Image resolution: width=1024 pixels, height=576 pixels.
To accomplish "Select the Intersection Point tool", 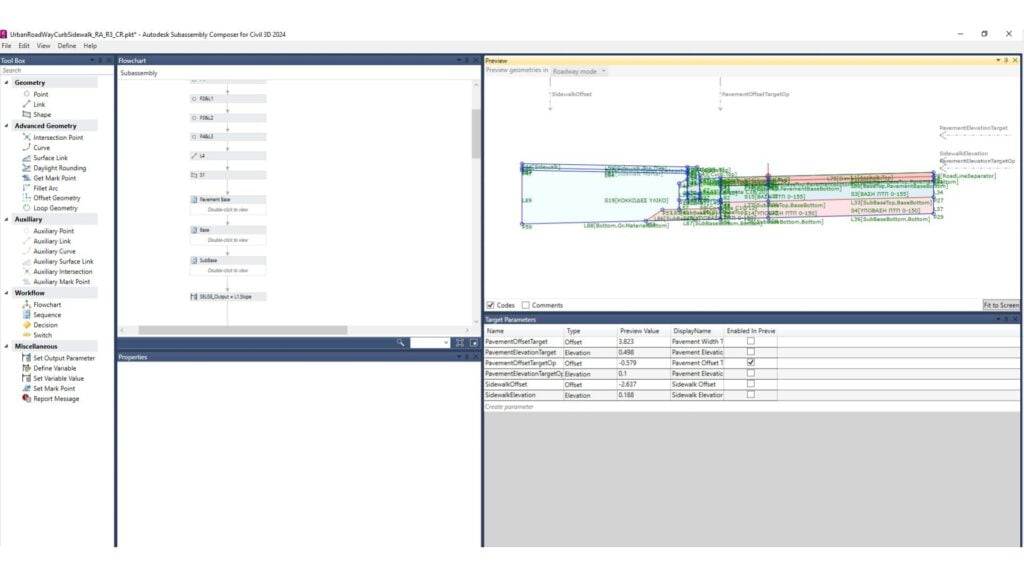I will 58,137.
